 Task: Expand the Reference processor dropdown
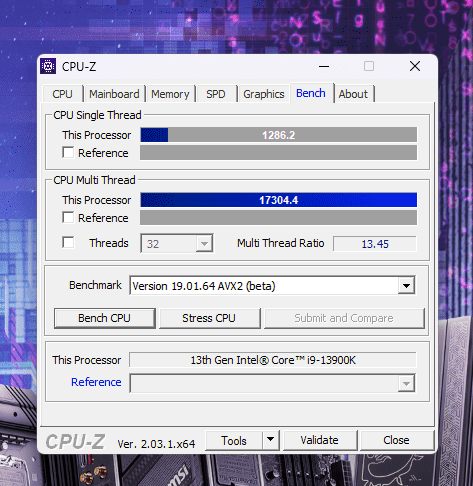406,384
